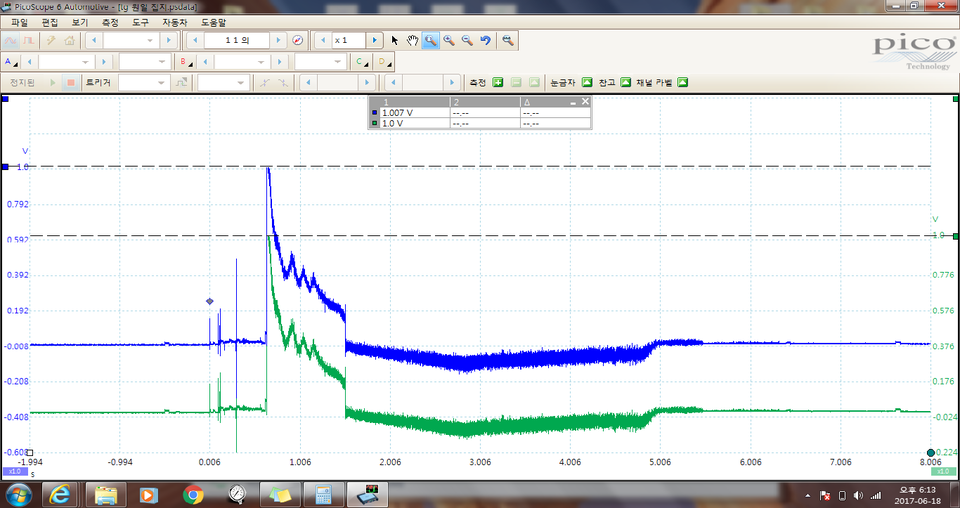Open the buffer navigator compass icon
Screen dimensions: 960x508
coord(298,40)
